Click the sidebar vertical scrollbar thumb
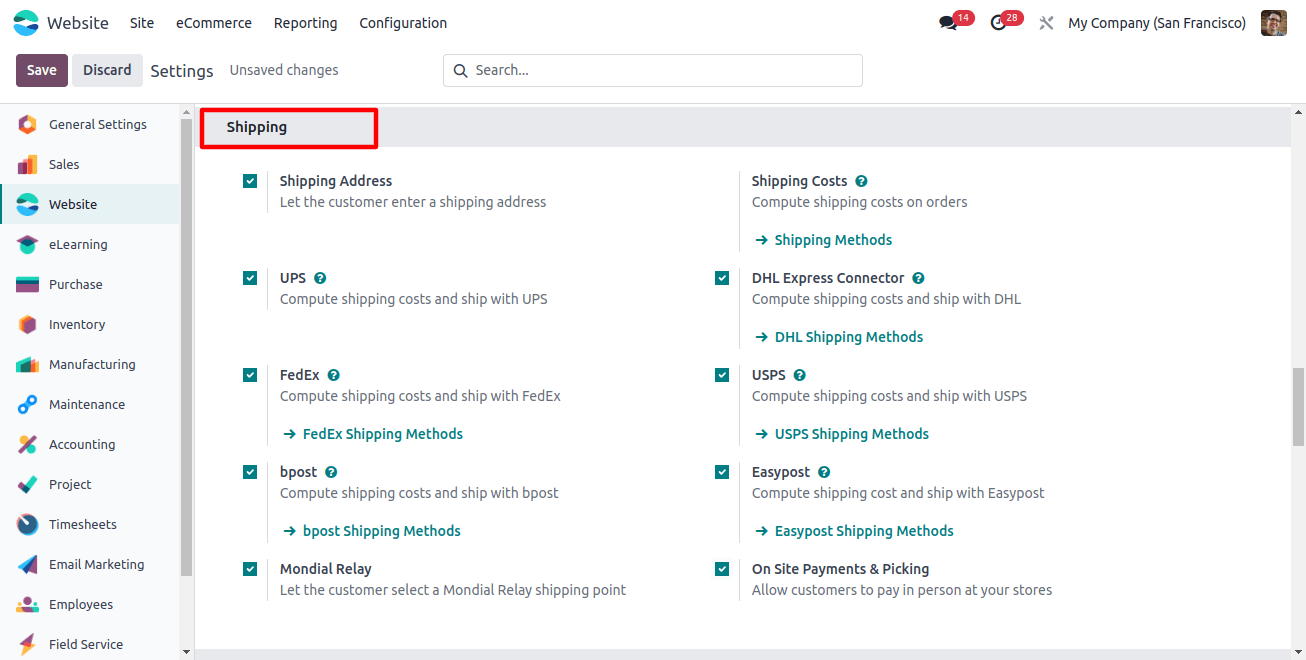1306x660 pixels. click(186, 348)
